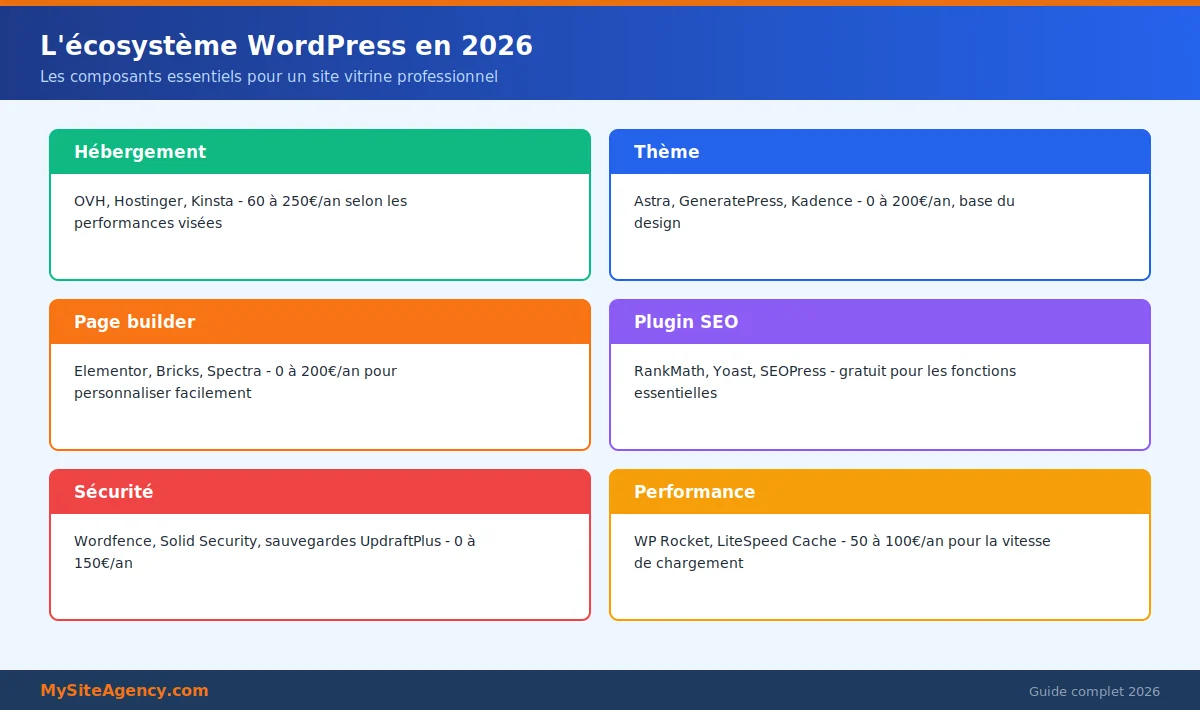Click the OVH, Hostinger, Kinsta description text

(241, 212)
